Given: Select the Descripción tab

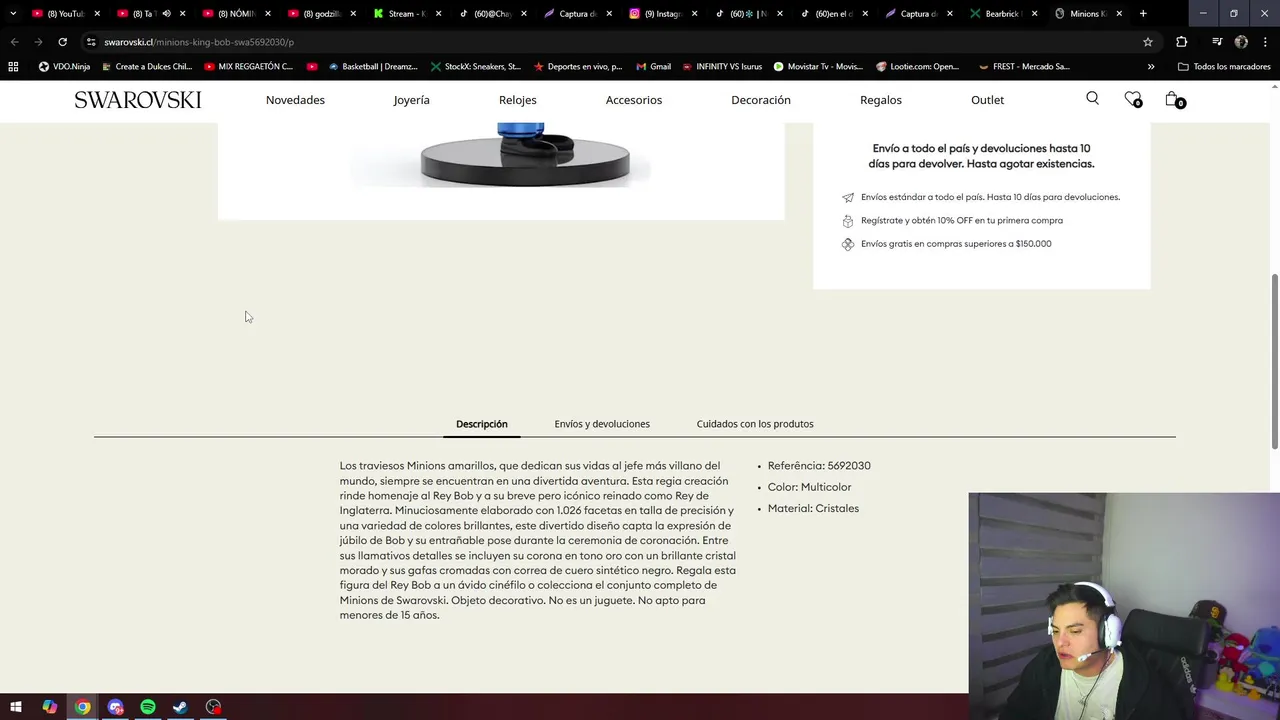Looking at the screenshot, I should [481, 424].
